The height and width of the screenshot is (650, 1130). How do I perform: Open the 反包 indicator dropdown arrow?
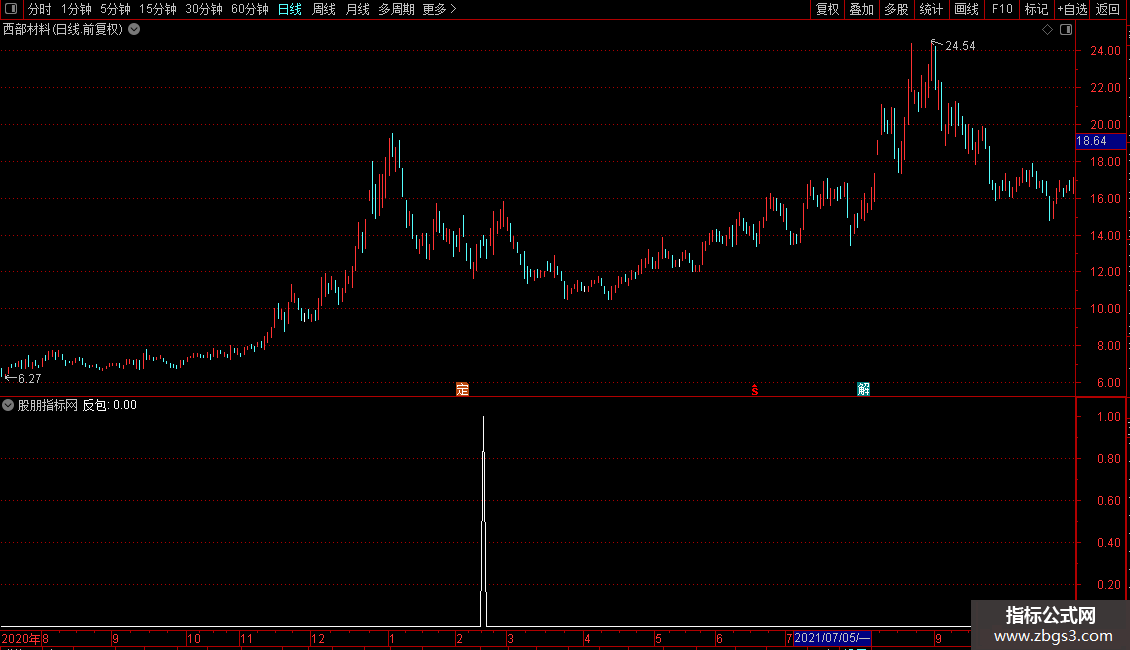8,405
